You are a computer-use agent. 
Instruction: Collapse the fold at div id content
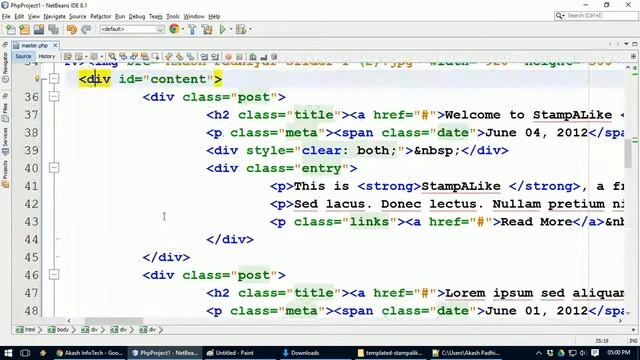point(54,79)
